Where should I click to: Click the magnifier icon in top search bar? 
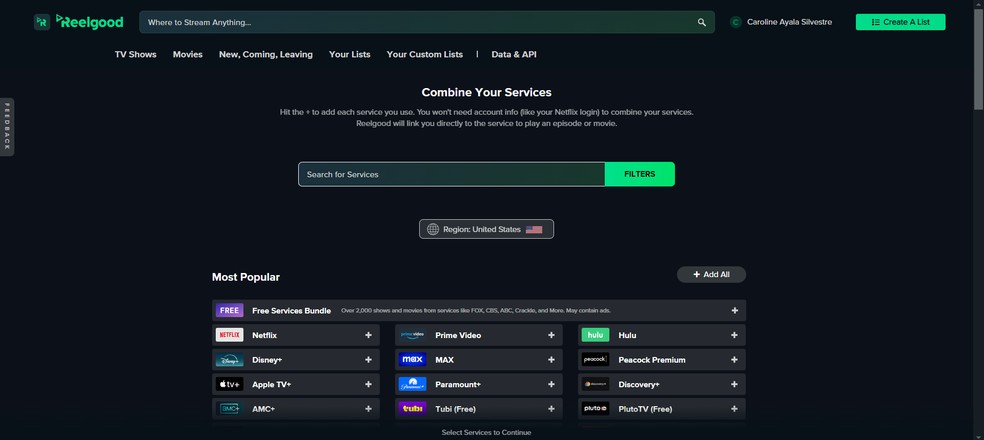click(702, 23)
